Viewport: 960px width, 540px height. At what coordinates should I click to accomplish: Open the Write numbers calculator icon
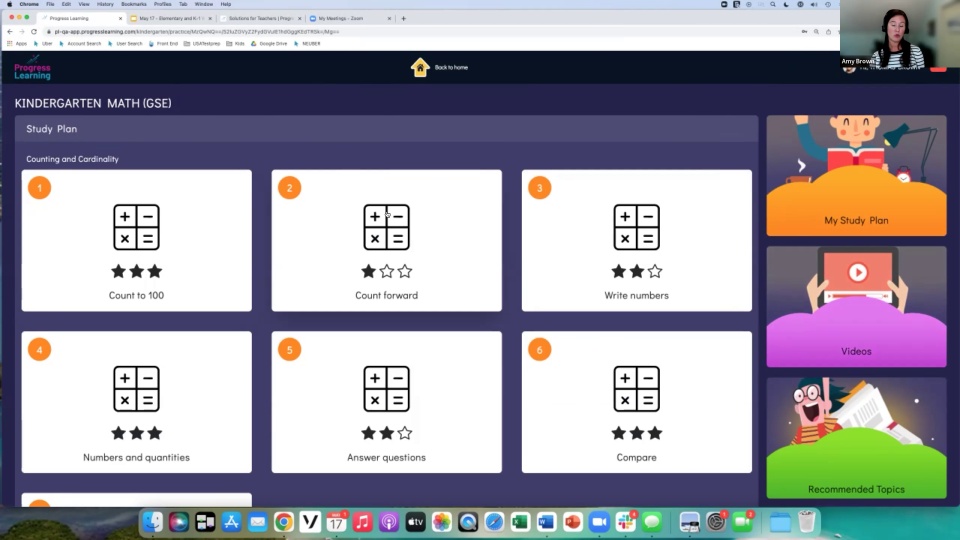(636, 227)
